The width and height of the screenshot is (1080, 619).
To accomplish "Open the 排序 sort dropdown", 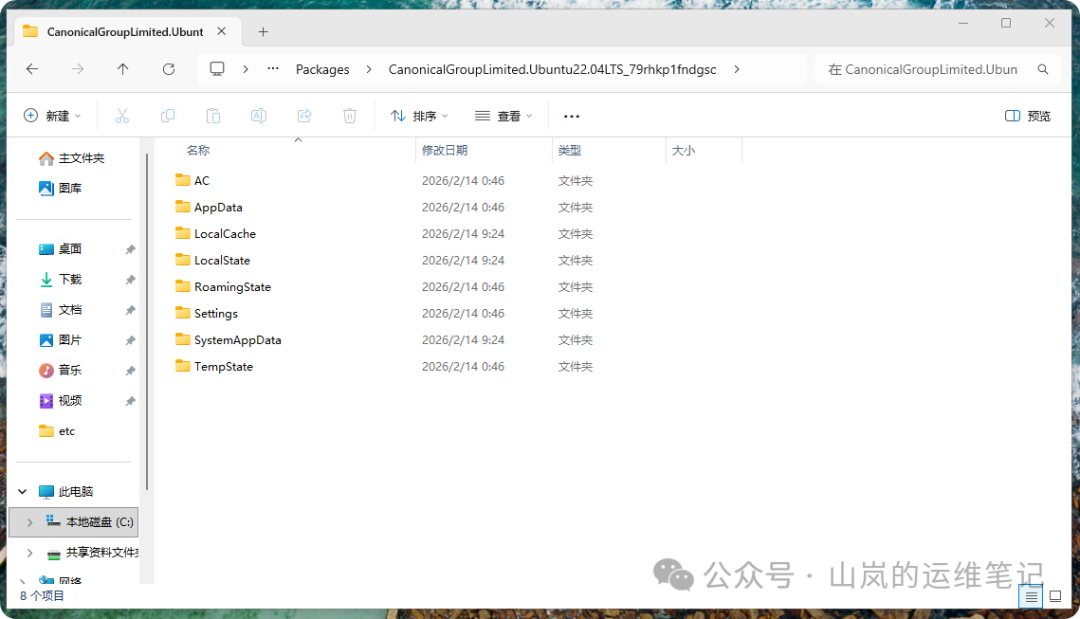I will [x=418, y=115].
